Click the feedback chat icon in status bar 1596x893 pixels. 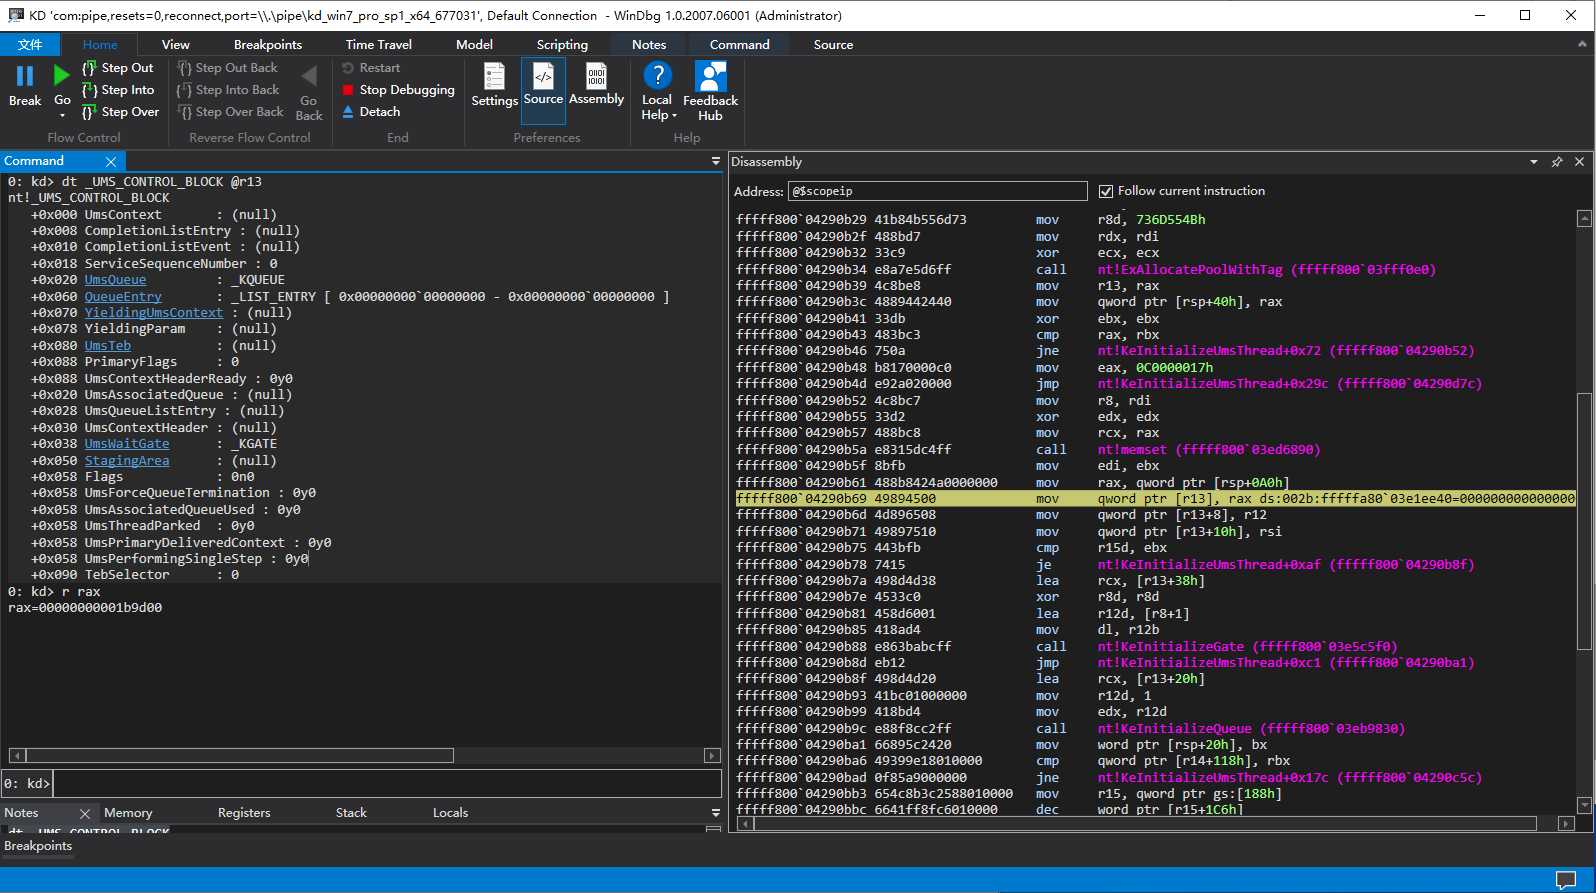tap(1566, 880)
